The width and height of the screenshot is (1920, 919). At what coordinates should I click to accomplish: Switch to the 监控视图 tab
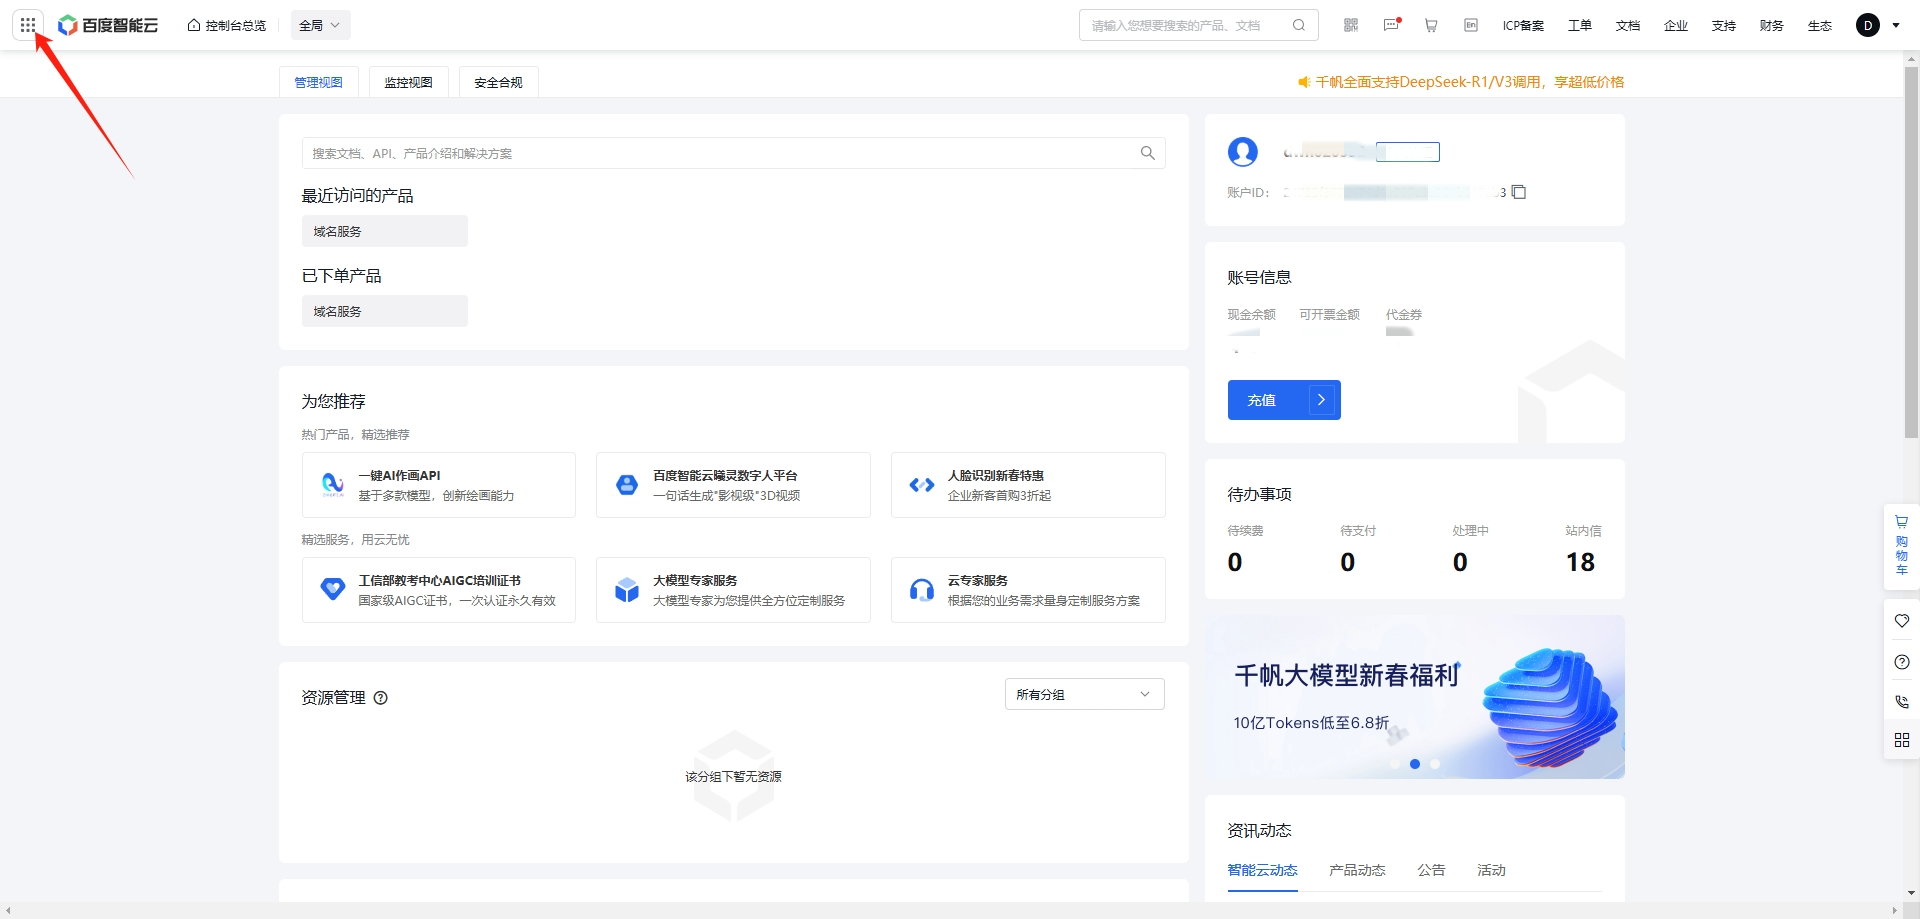pos(409,82)
